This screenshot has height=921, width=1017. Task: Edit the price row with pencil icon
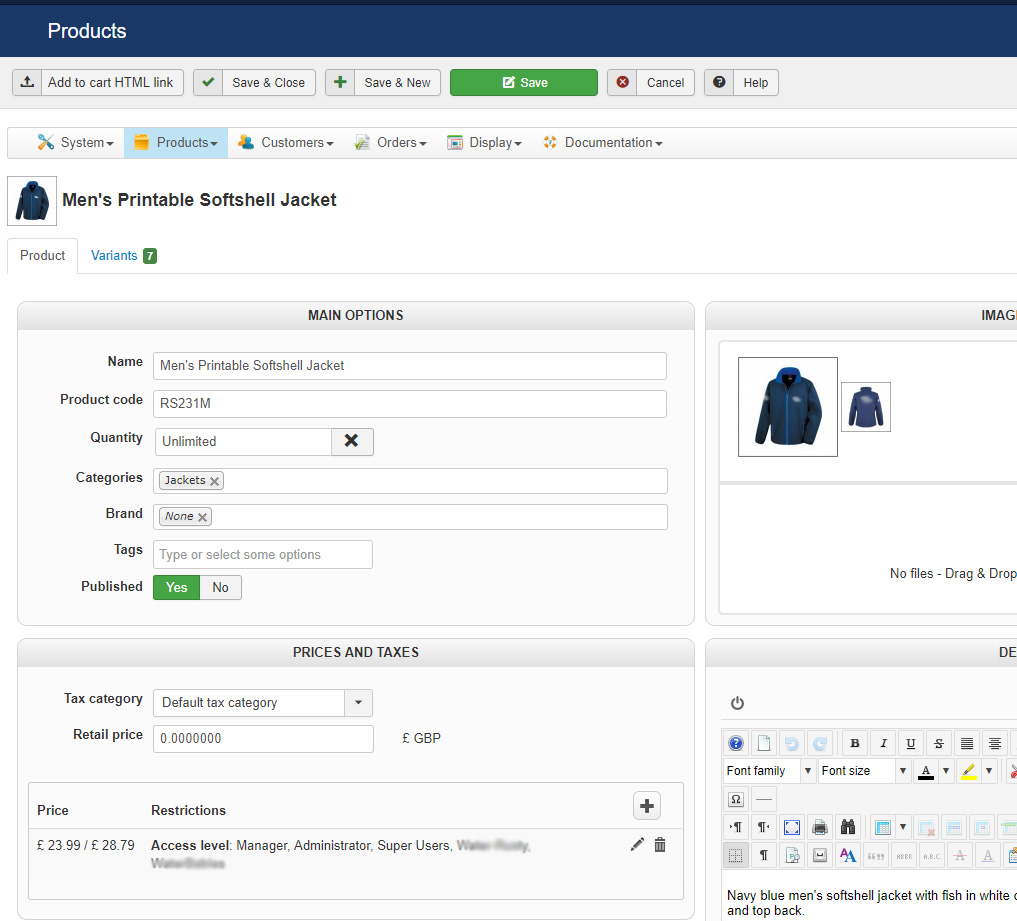(637, 845)
